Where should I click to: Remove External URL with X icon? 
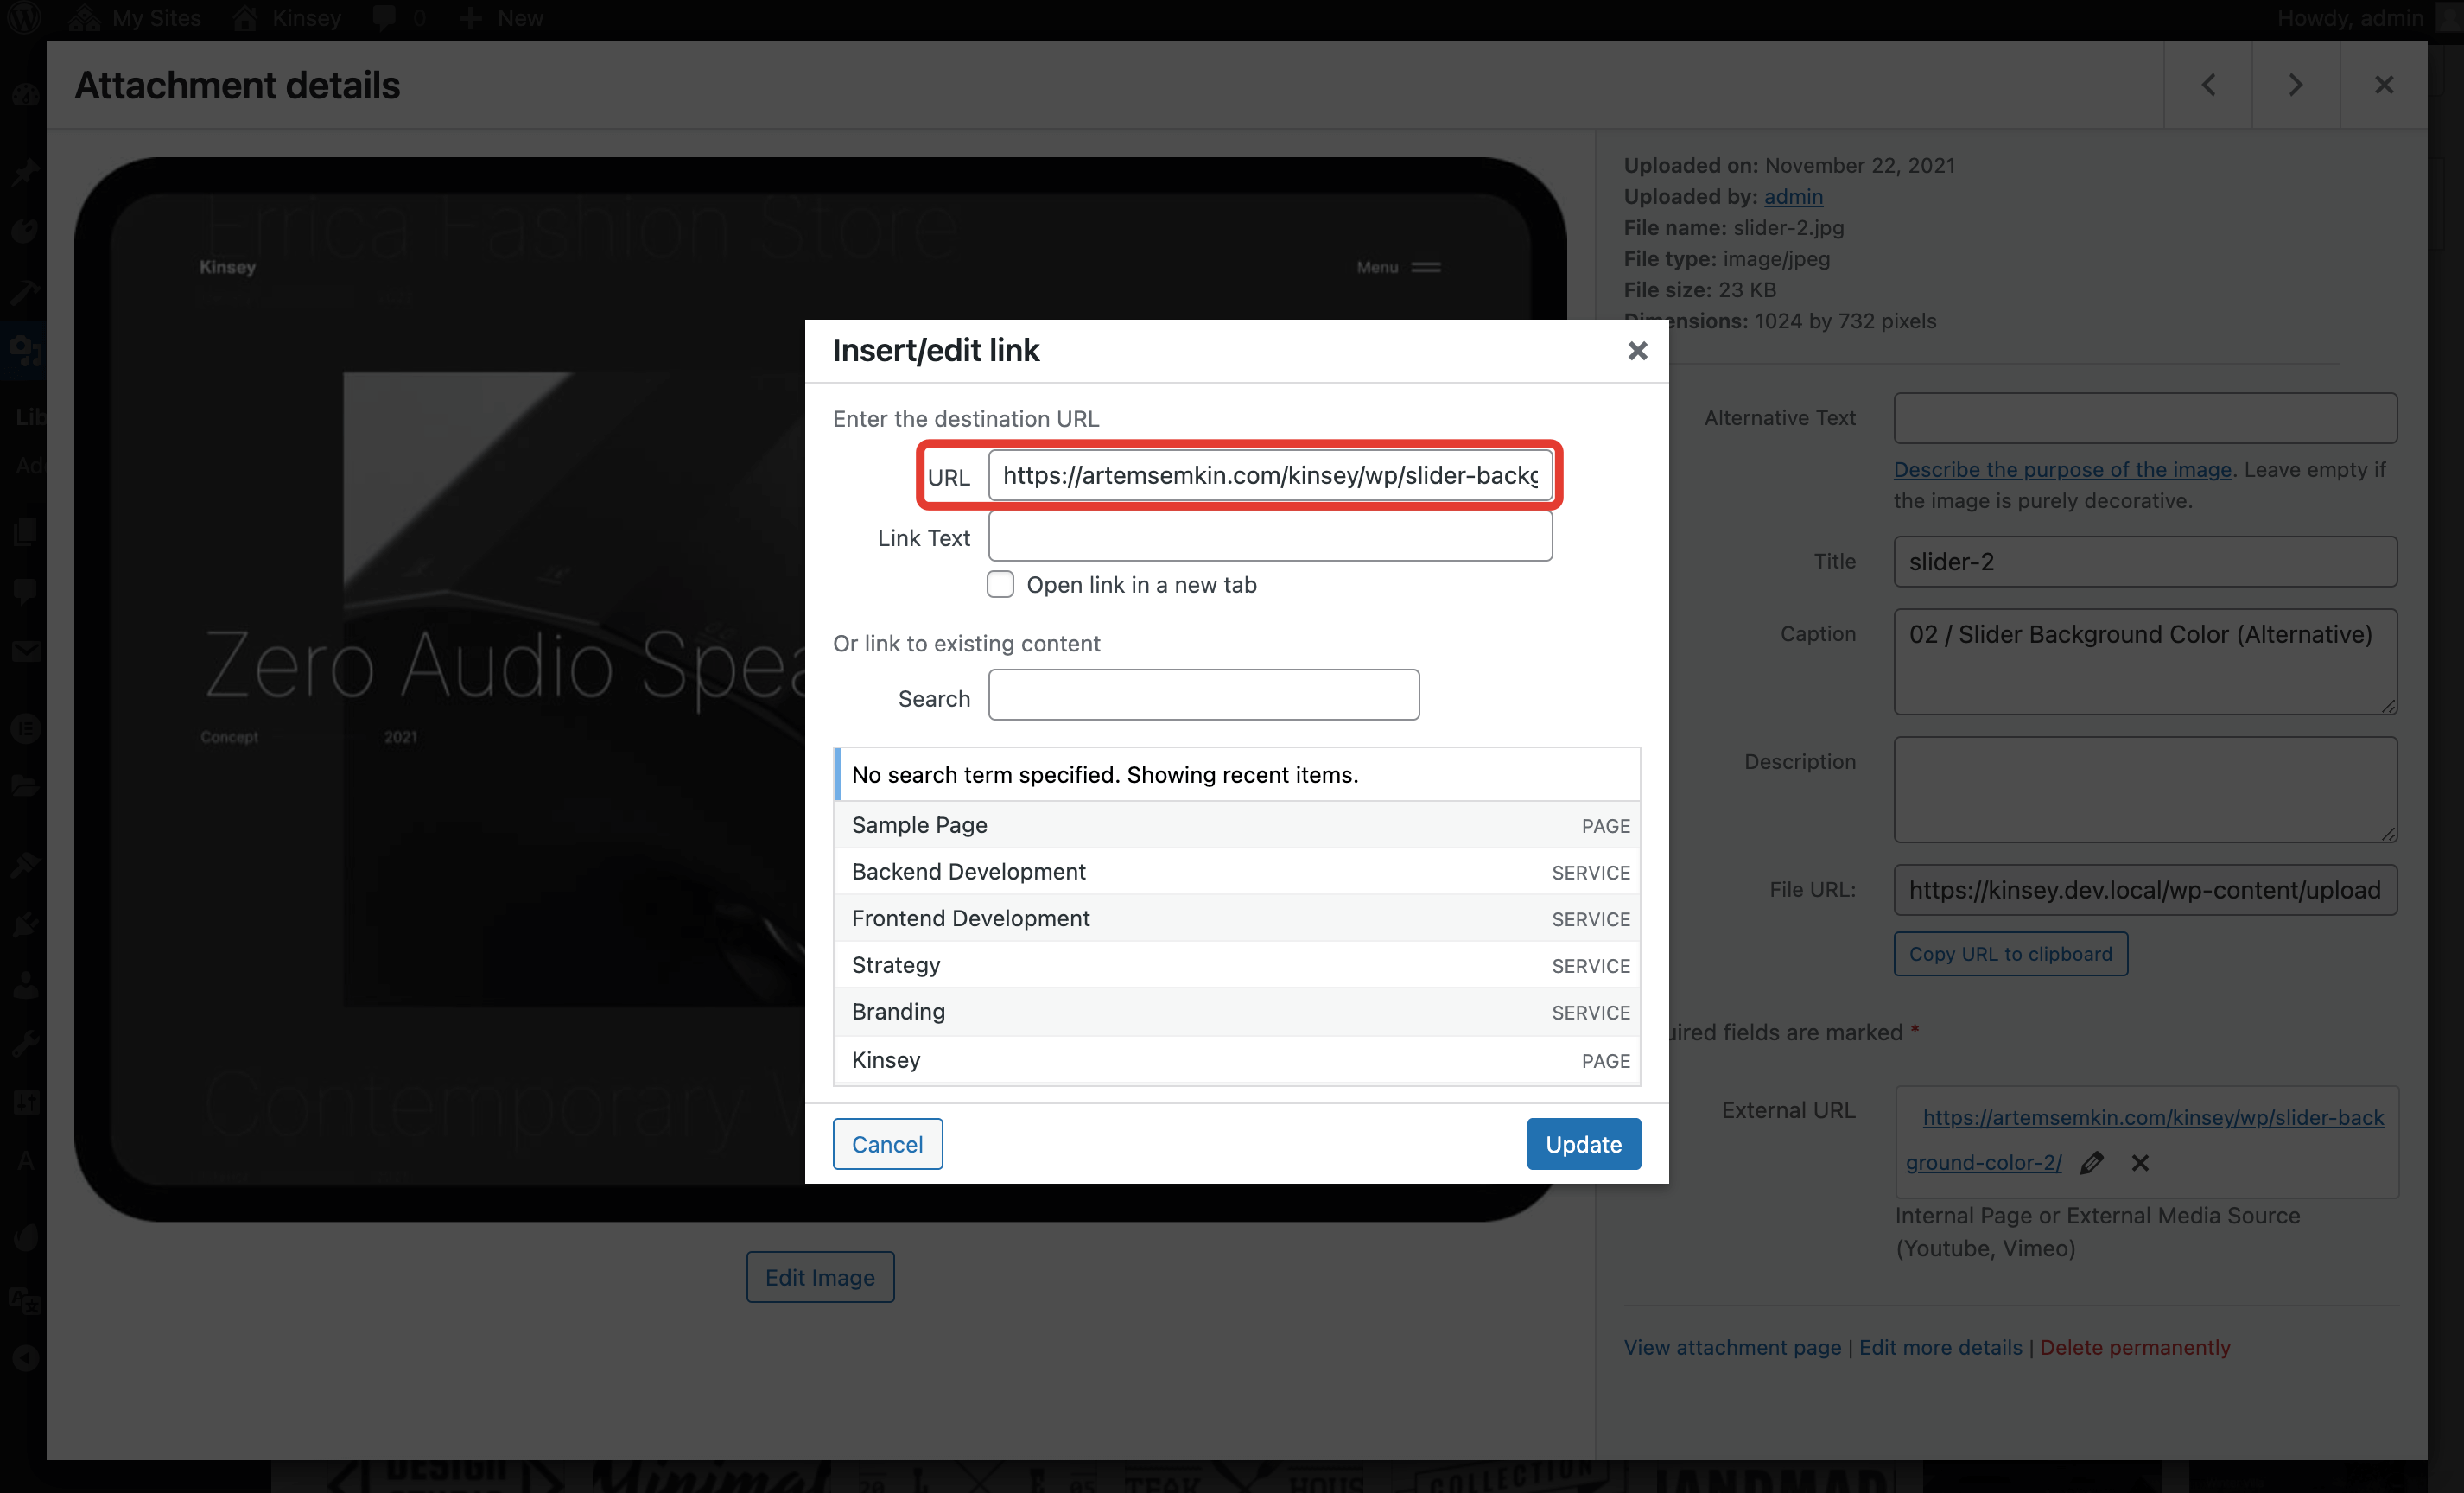point(2140,1162)
